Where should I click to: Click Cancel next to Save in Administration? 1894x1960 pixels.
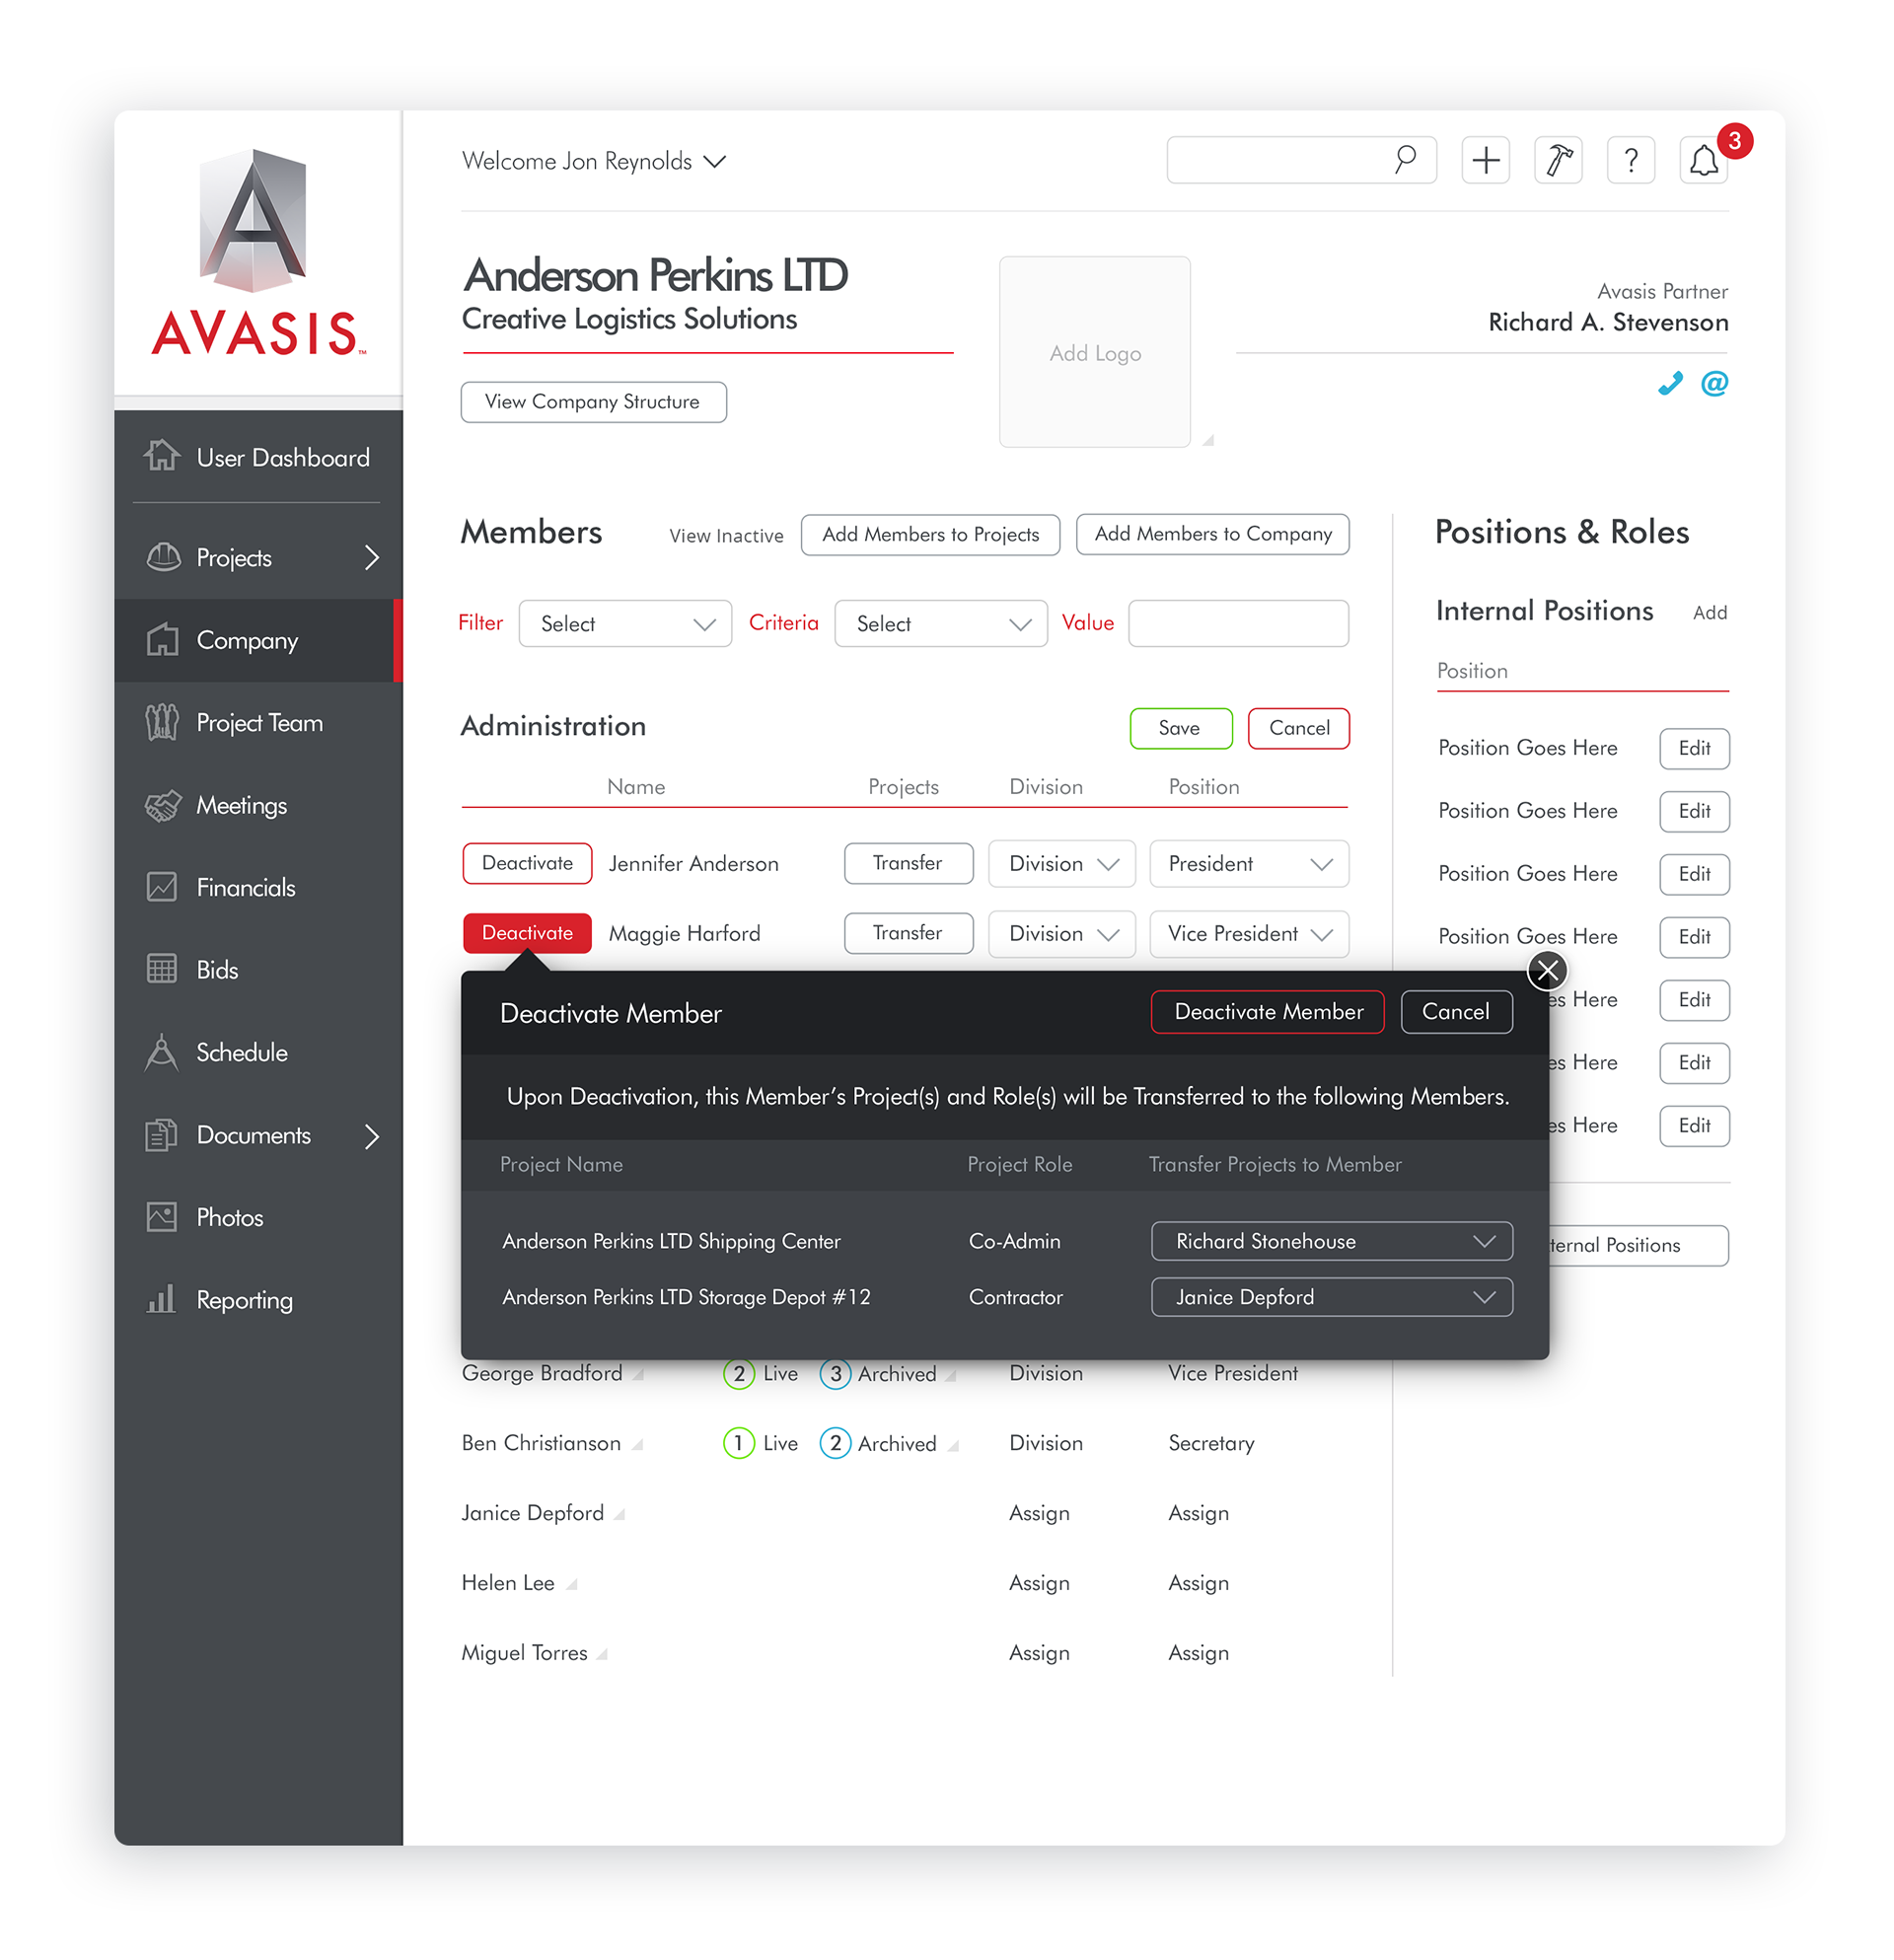(x=1298, y=728)
